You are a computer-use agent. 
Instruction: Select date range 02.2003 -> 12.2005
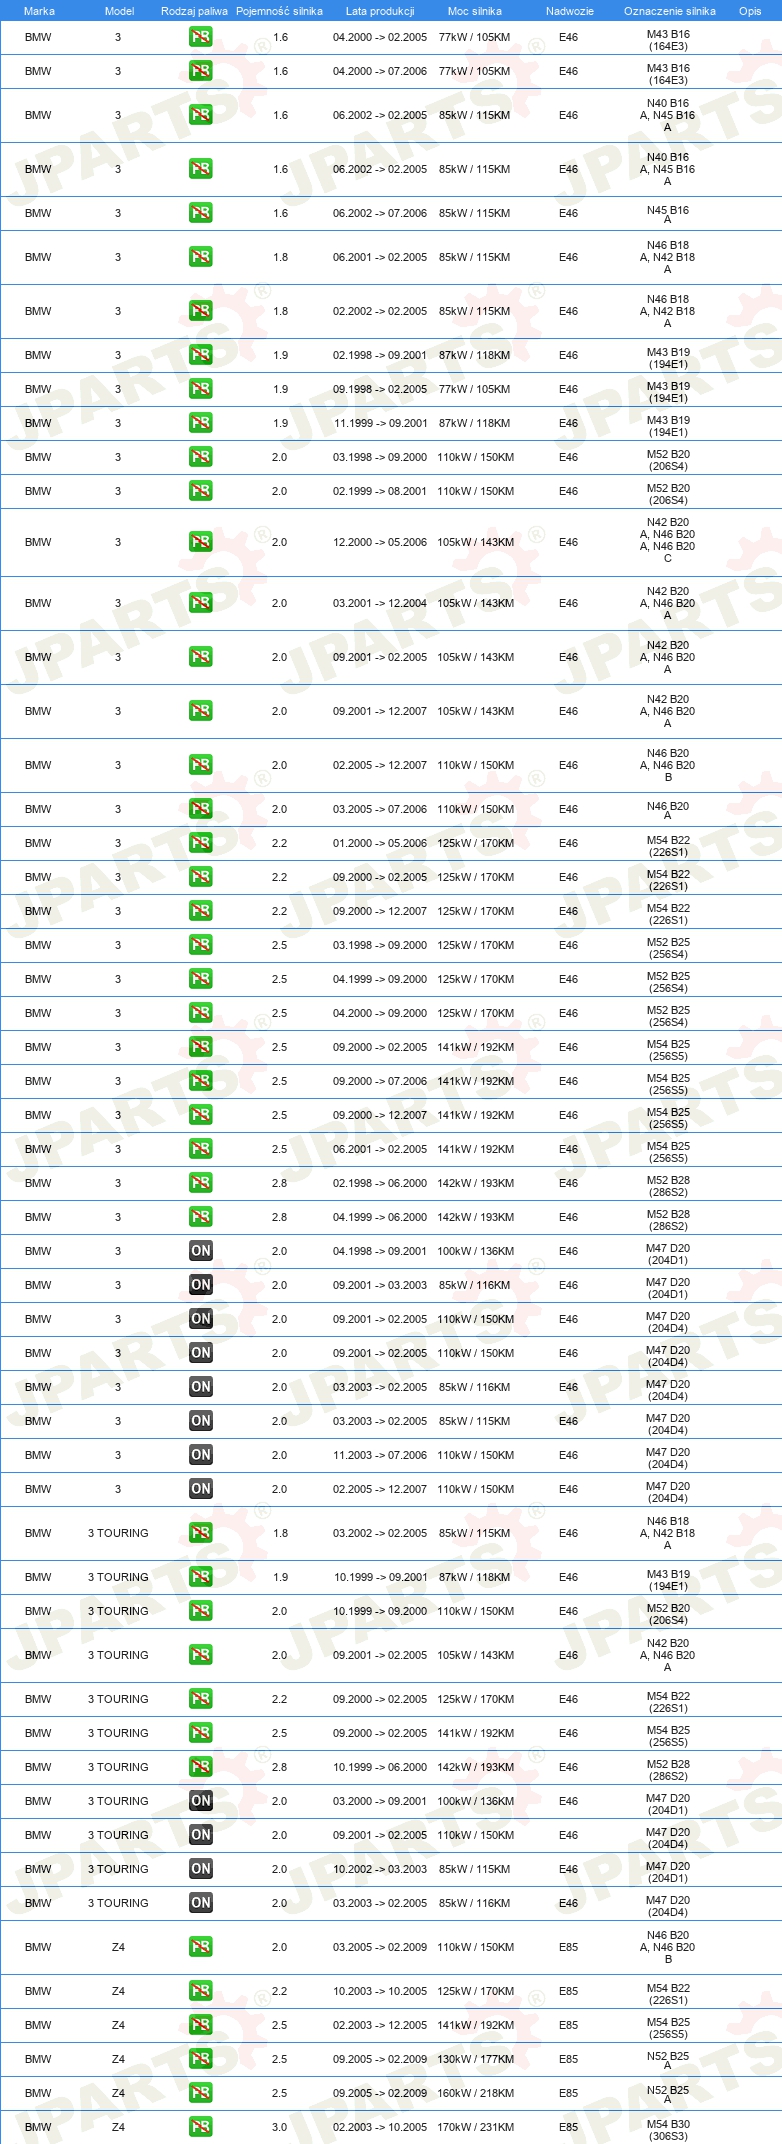tap(380, 2025)
